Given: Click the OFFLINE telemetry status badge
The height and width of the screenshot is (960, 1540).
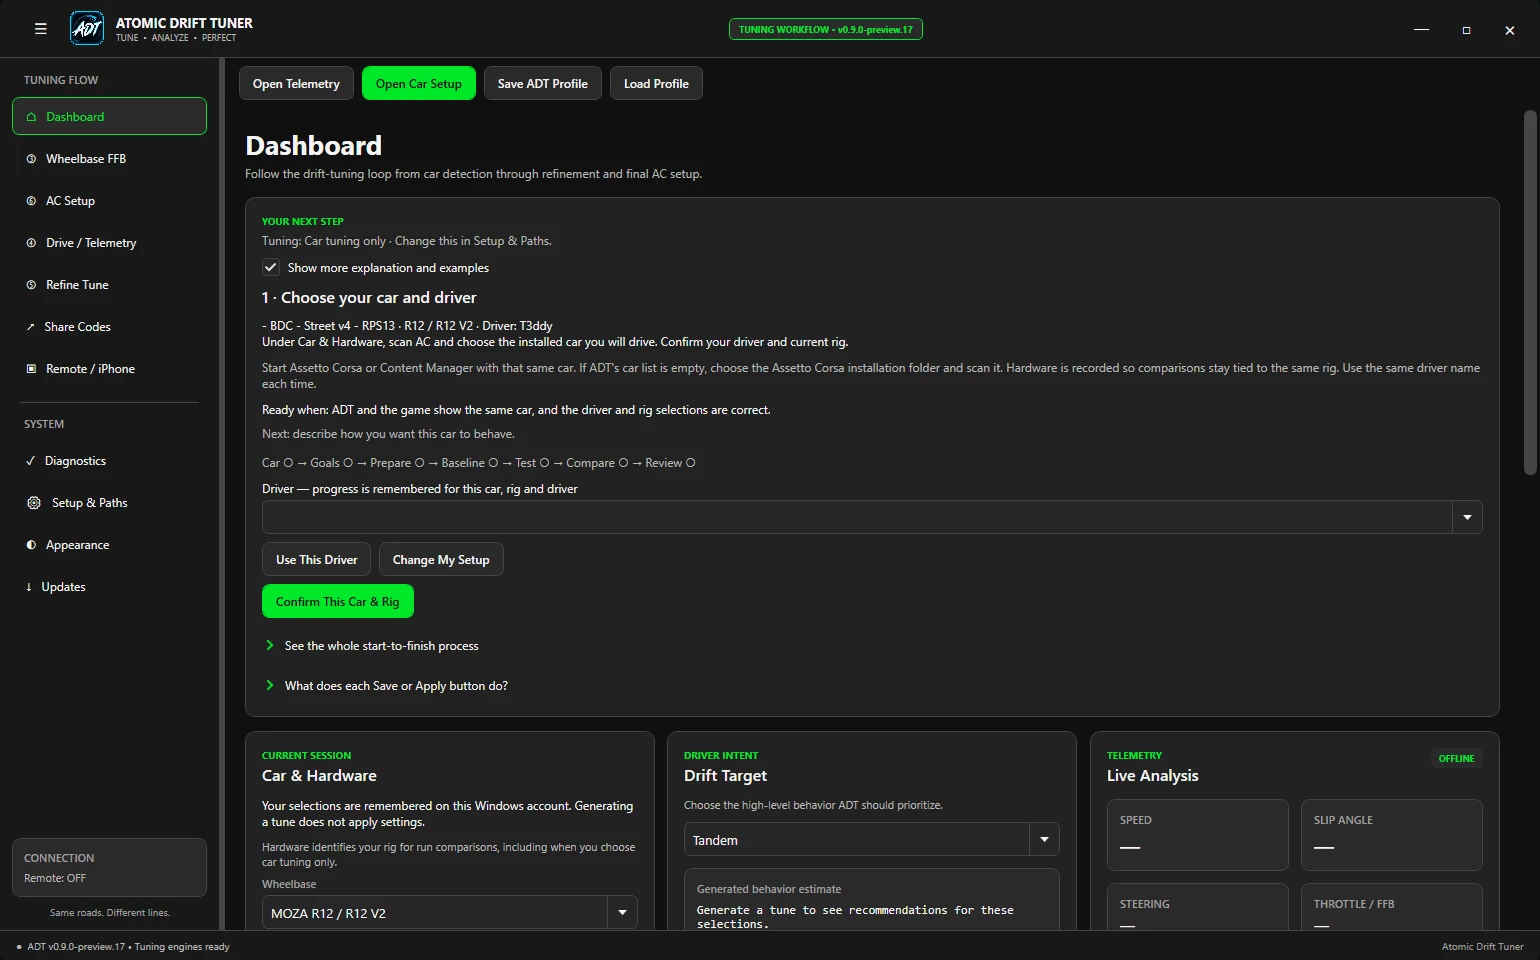Looking at the screenshot, I should (1456, 759).
